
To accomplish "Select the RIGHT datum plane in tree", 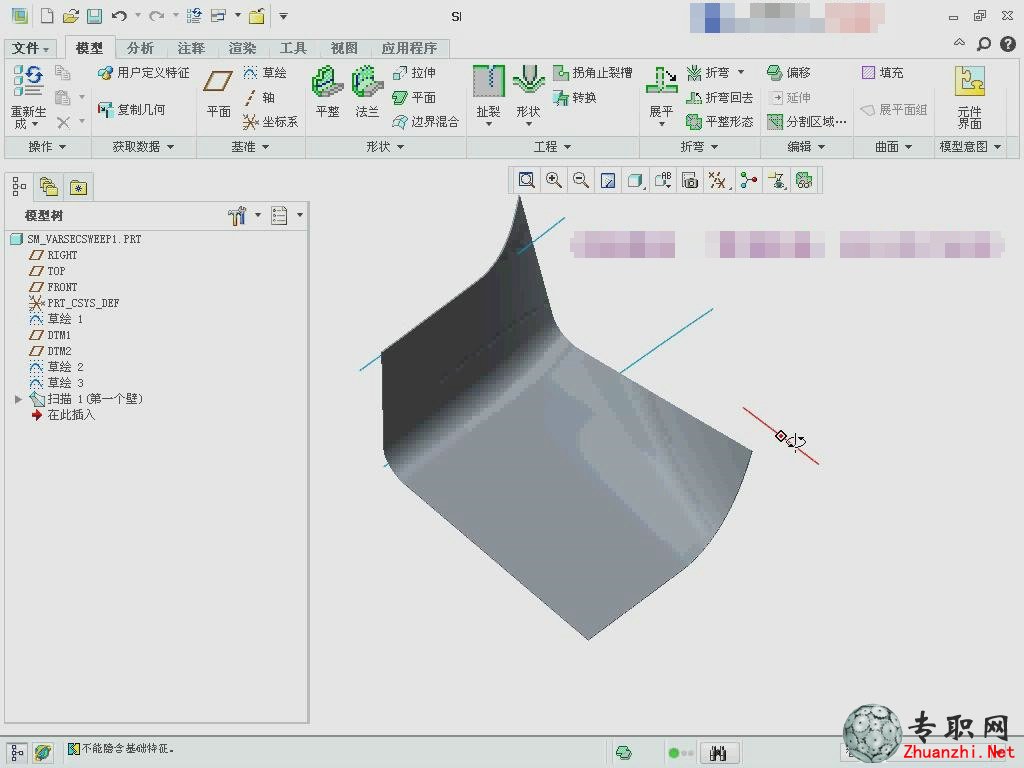I will (54, 255).
